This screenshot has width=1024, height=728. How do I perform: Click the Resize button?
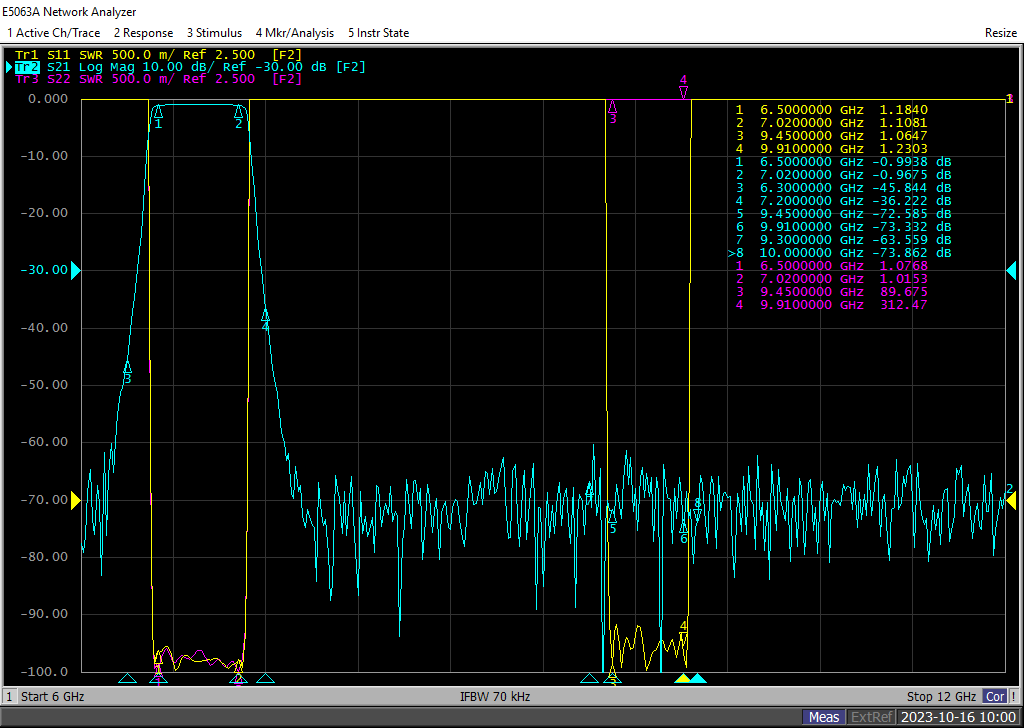point(1000,33)
